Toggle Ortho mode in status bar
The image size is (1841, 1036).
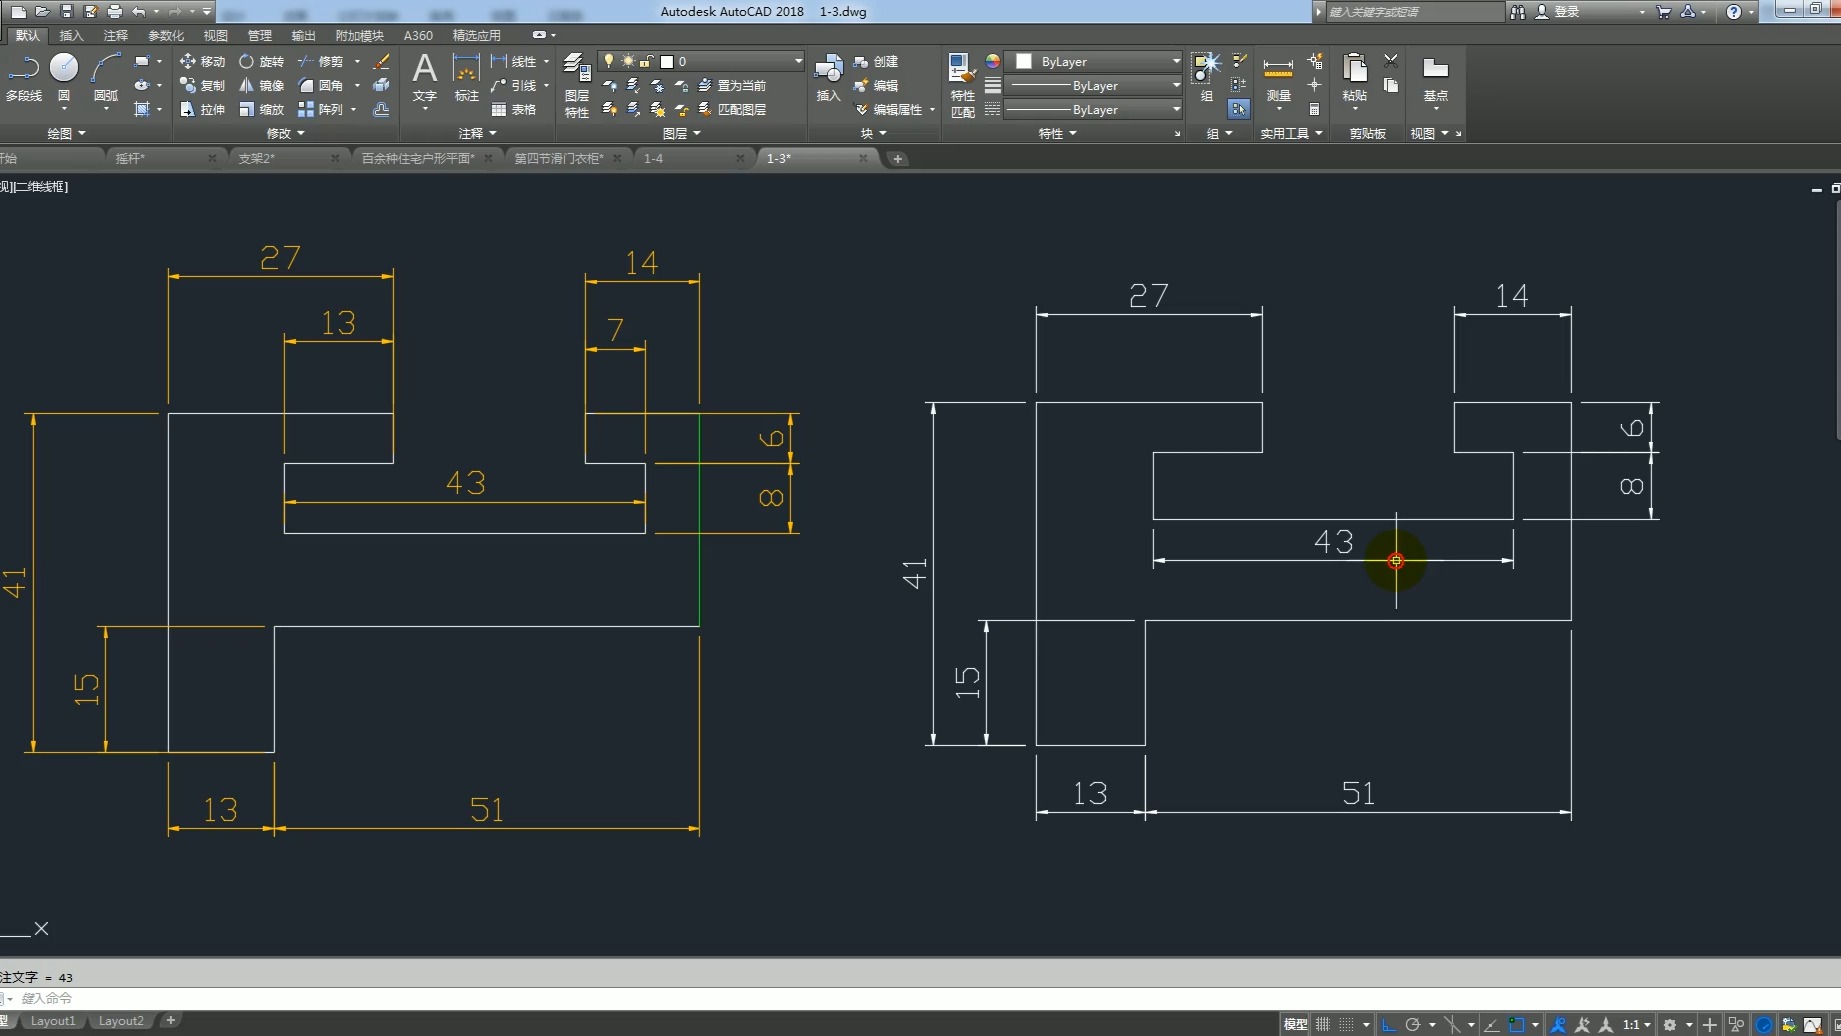coord(1389,1024)
